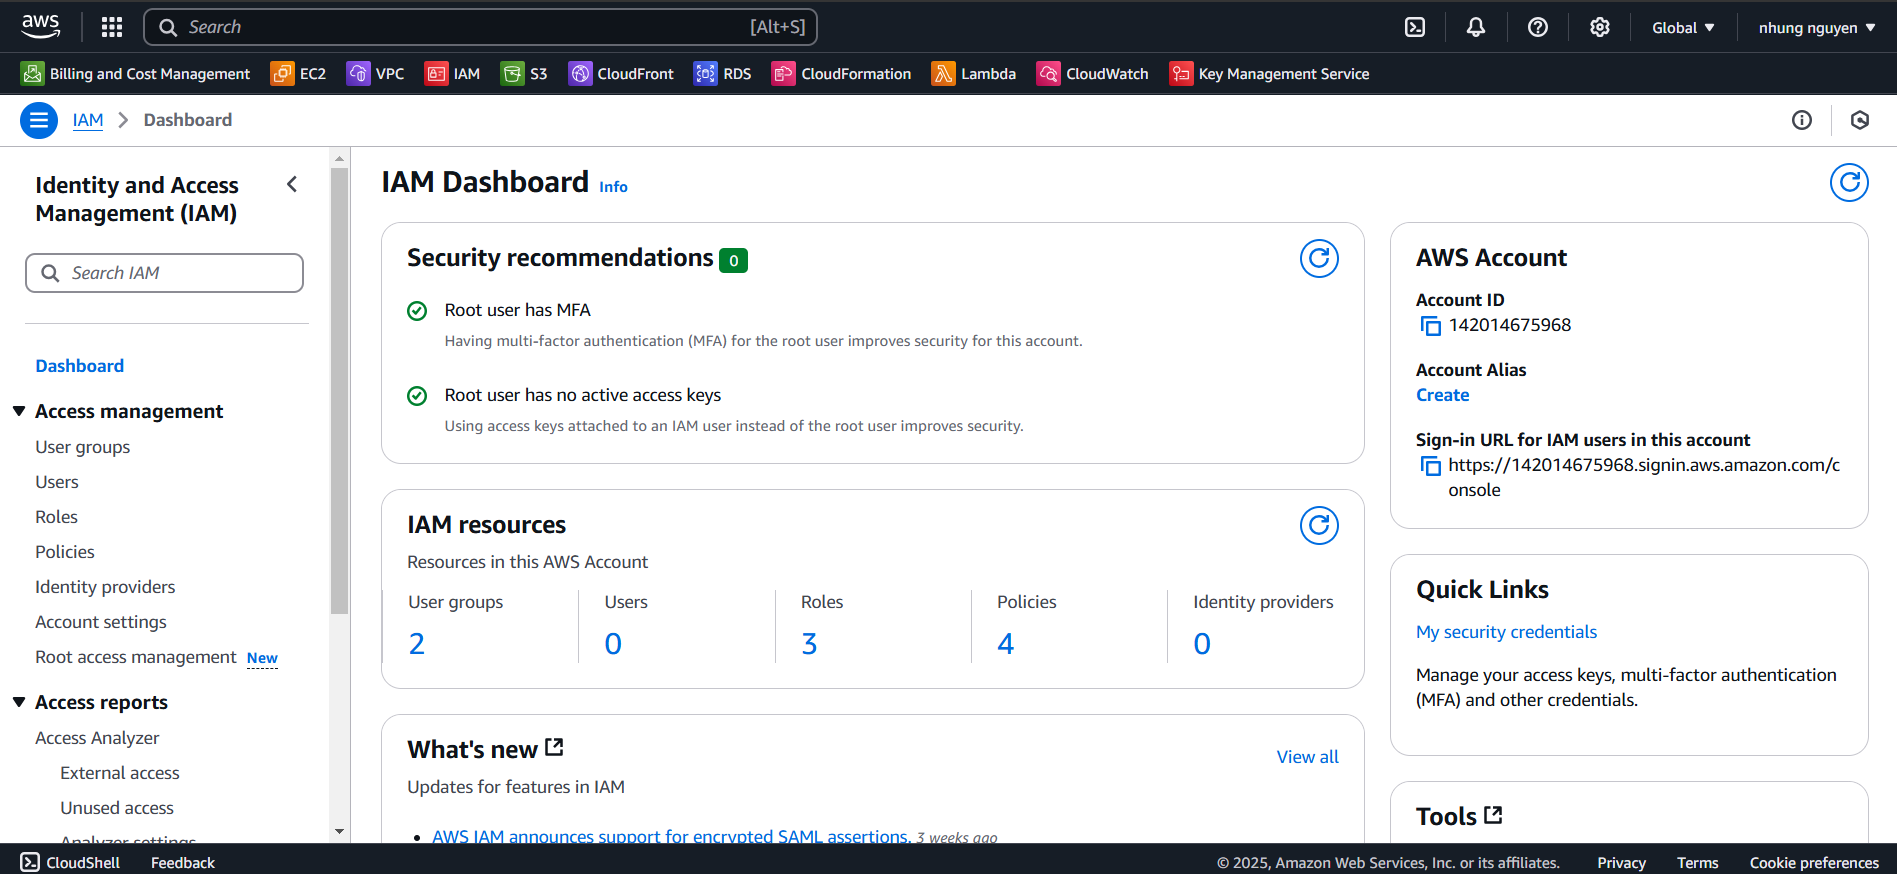Click the Roles count 3
Screen dimensions: 1897x874
[809, 644]
